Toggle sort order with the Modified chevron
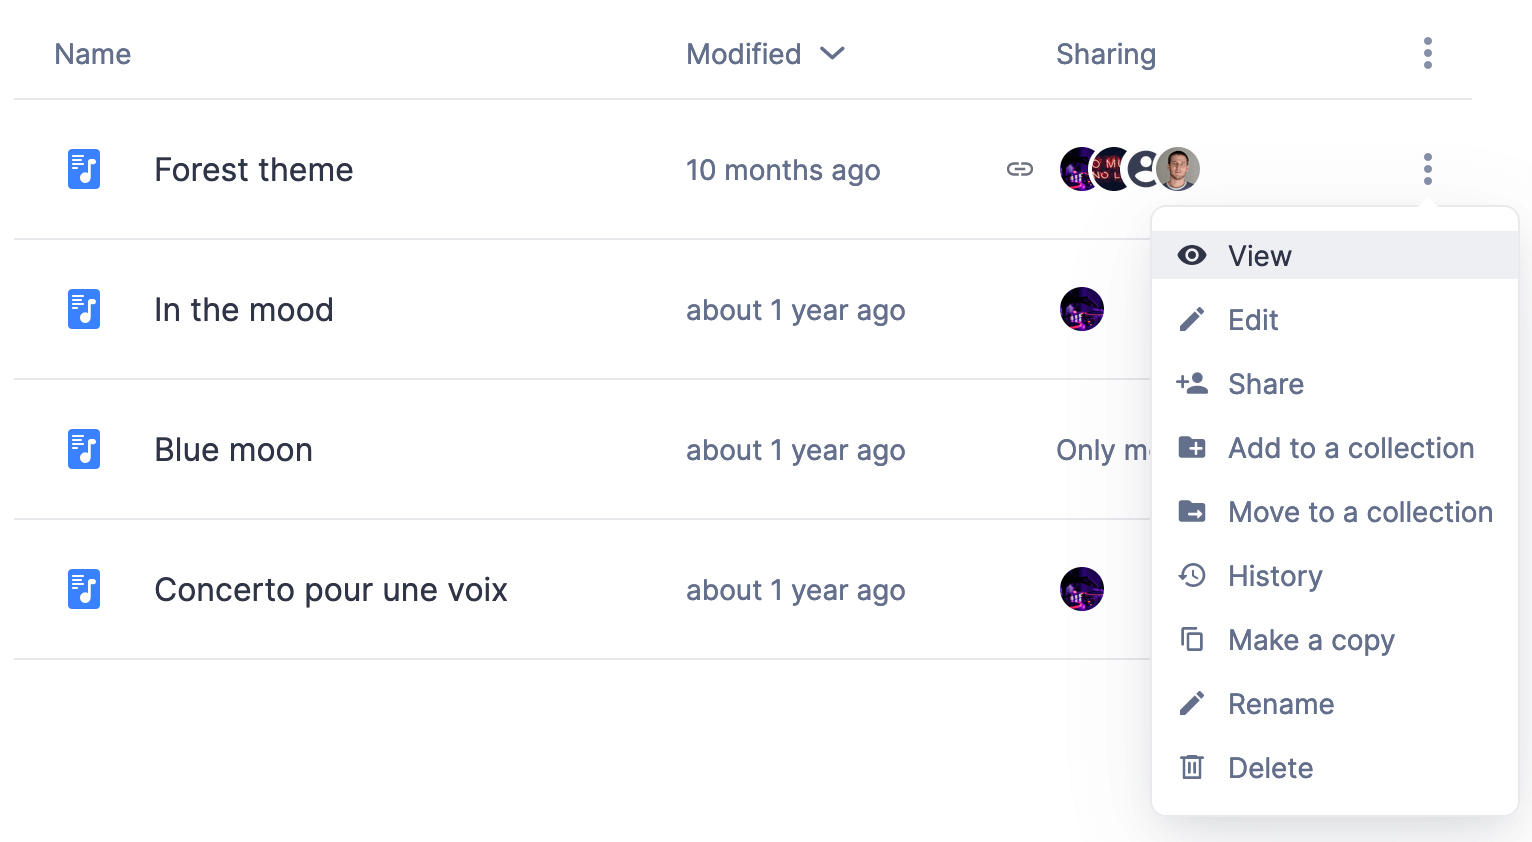This screenshot has width=1532, height=842. [832, 53]
